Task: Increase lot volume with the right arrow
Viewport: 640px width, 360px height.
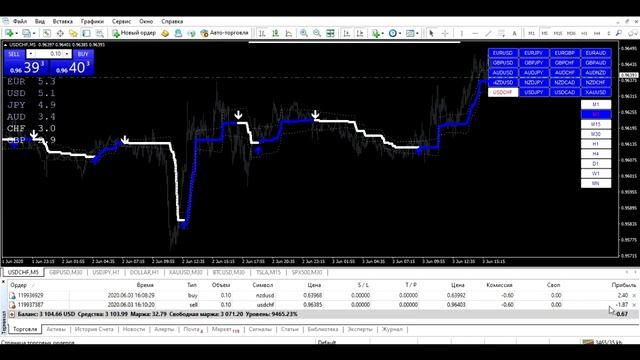Action: coord(67,54)
